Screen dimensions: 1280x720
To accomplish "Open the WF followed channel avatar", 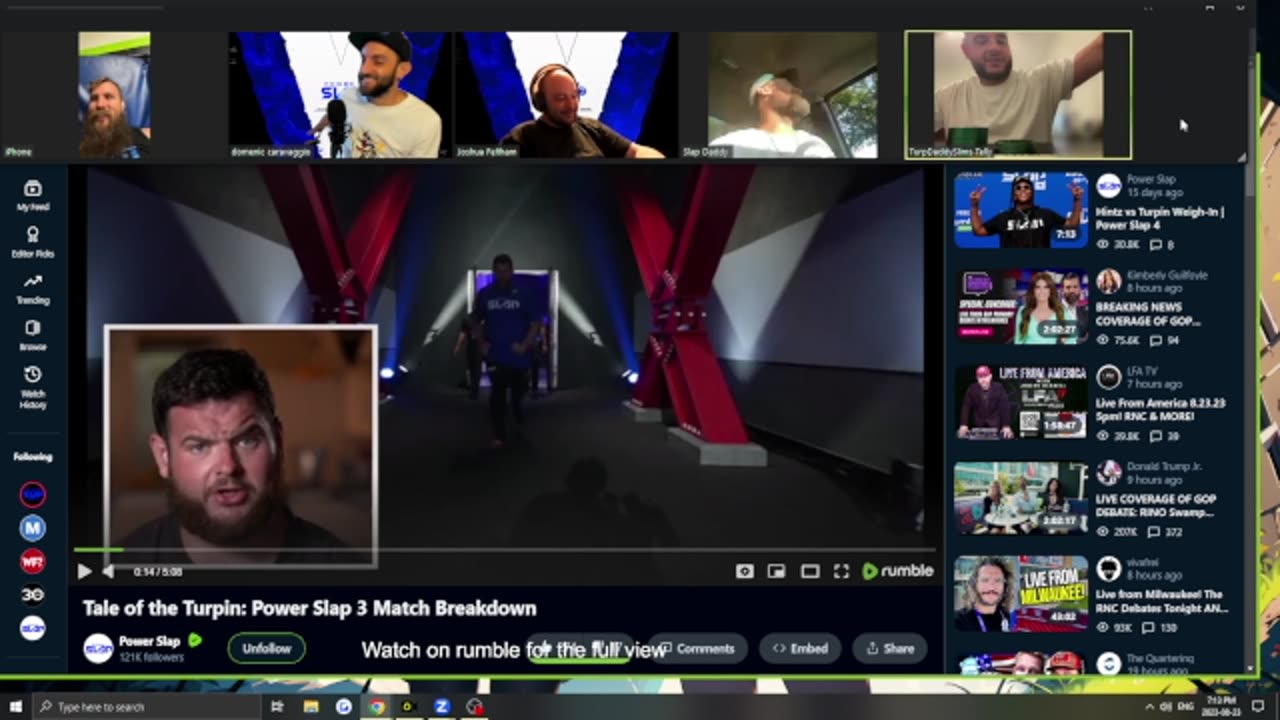I will [33, 561].
